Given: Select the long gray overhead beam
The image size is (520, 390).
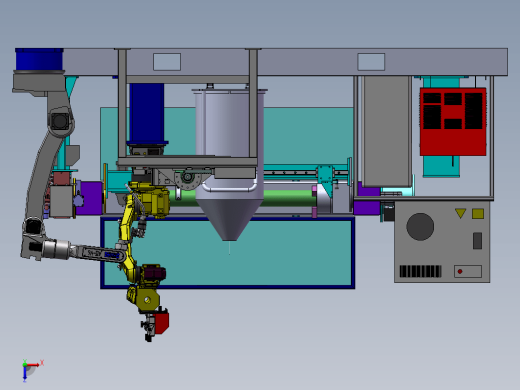Looking at the screenshot, I should pos(285,62).
